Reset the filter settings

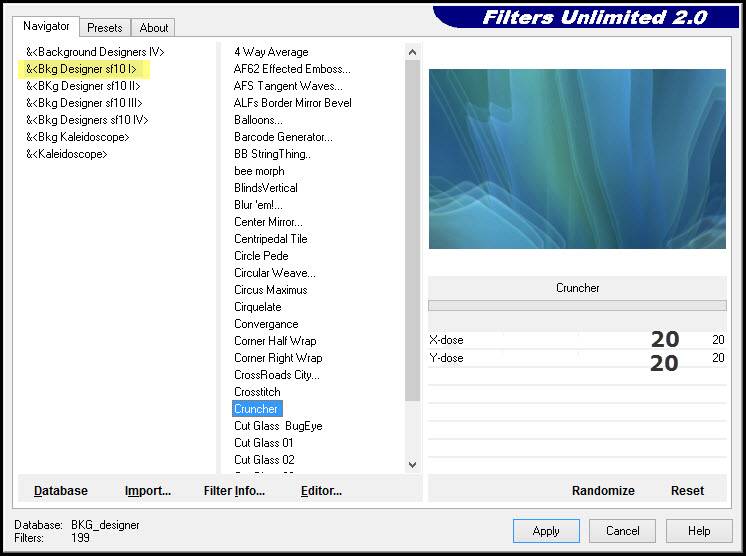tap(687, 491)
